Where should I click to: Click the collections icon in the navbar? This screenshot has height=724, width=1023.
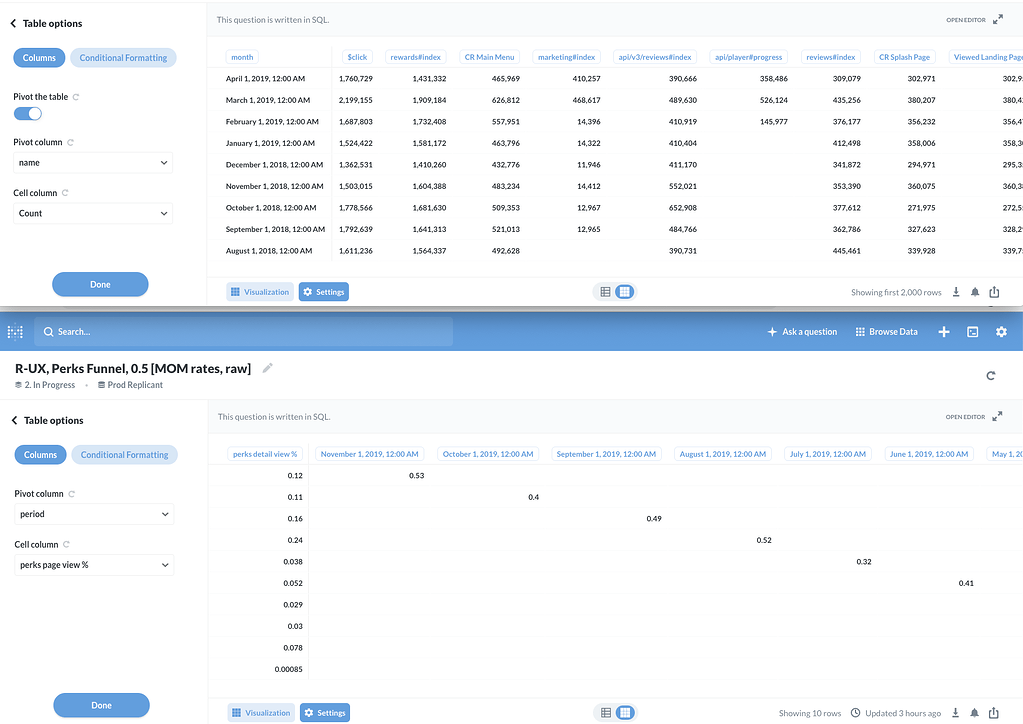pyautogui.click(x=972, y=331)
